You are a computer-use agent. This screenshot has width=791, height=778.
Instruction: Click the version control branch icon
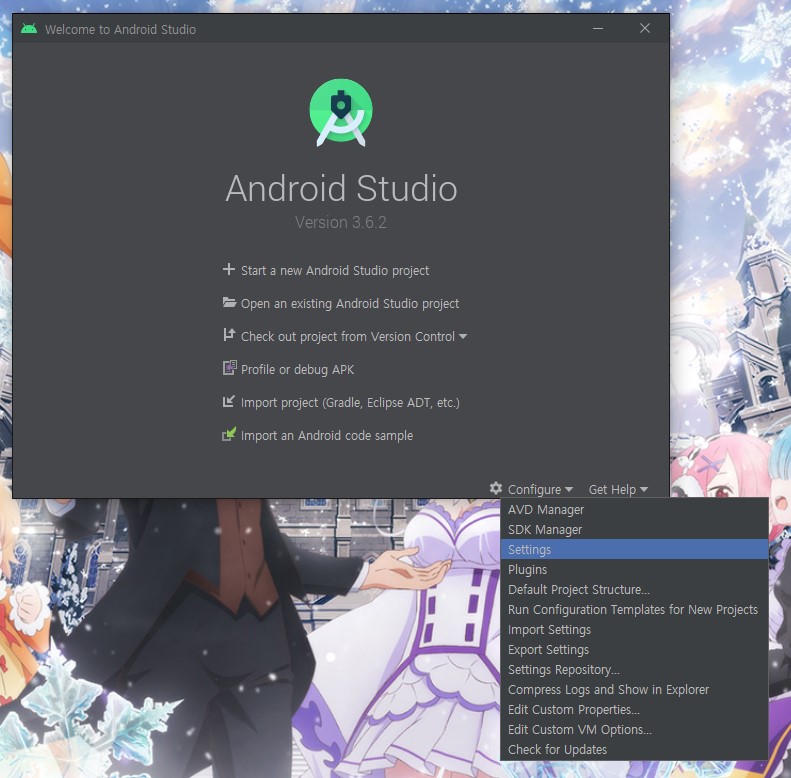[229, 335]
